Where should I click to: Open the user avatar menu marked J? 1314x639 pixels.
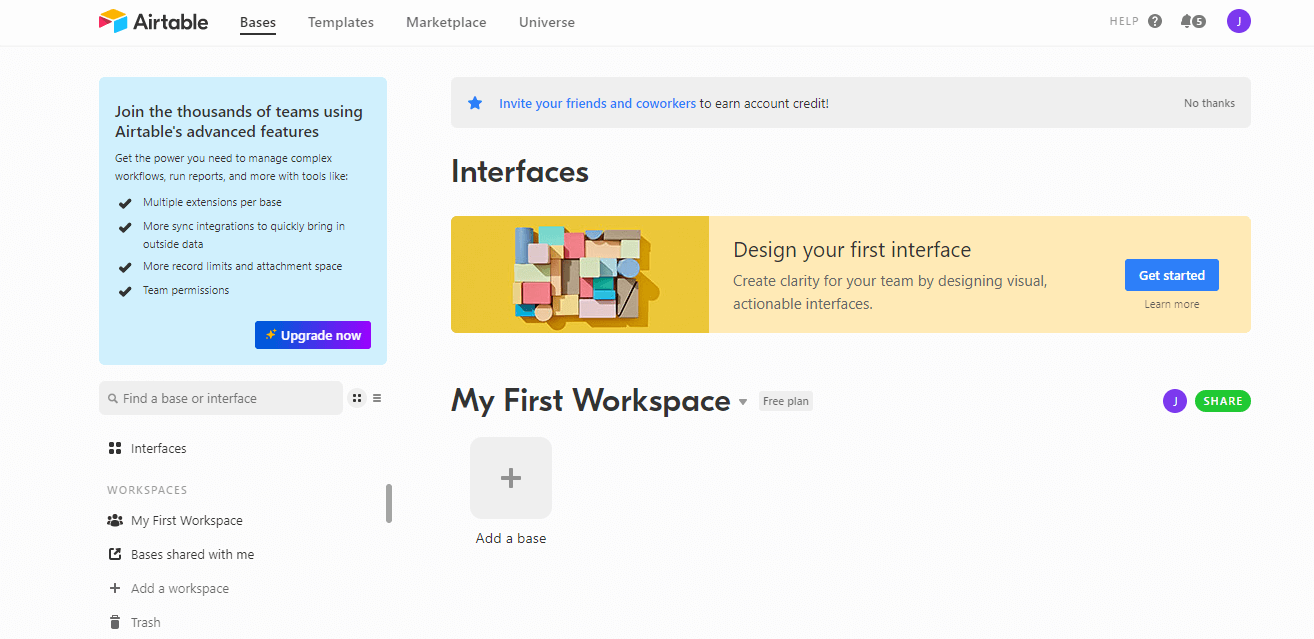pyautogui.click(x=1238, y=20)
